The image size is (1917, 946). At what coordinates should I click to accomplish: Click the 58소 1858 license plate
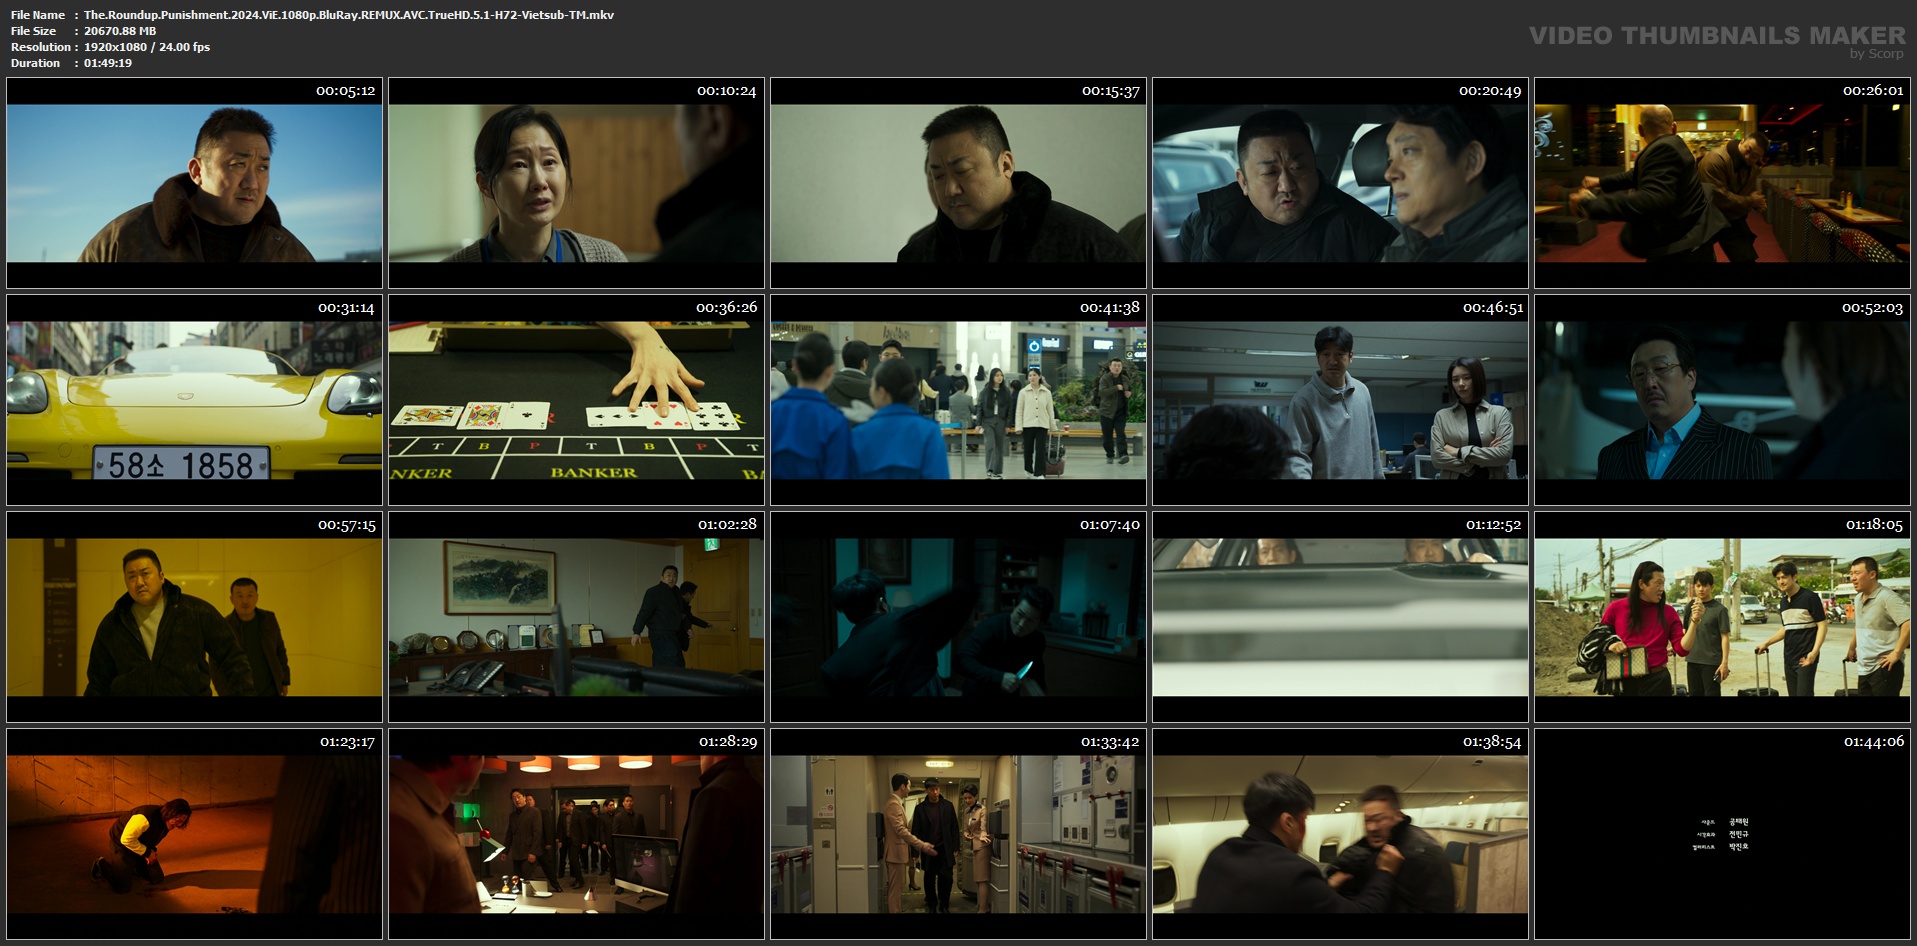[181, 464]
